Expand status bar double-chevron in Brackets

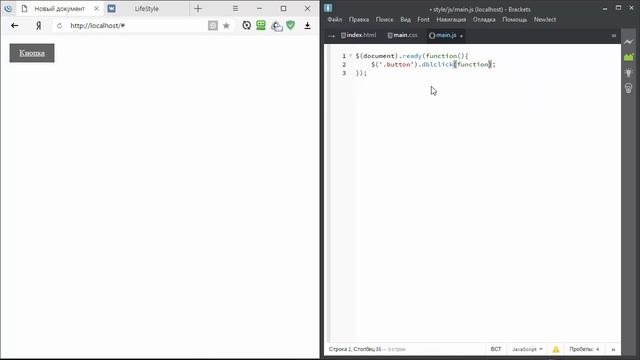tap(613, 349)
